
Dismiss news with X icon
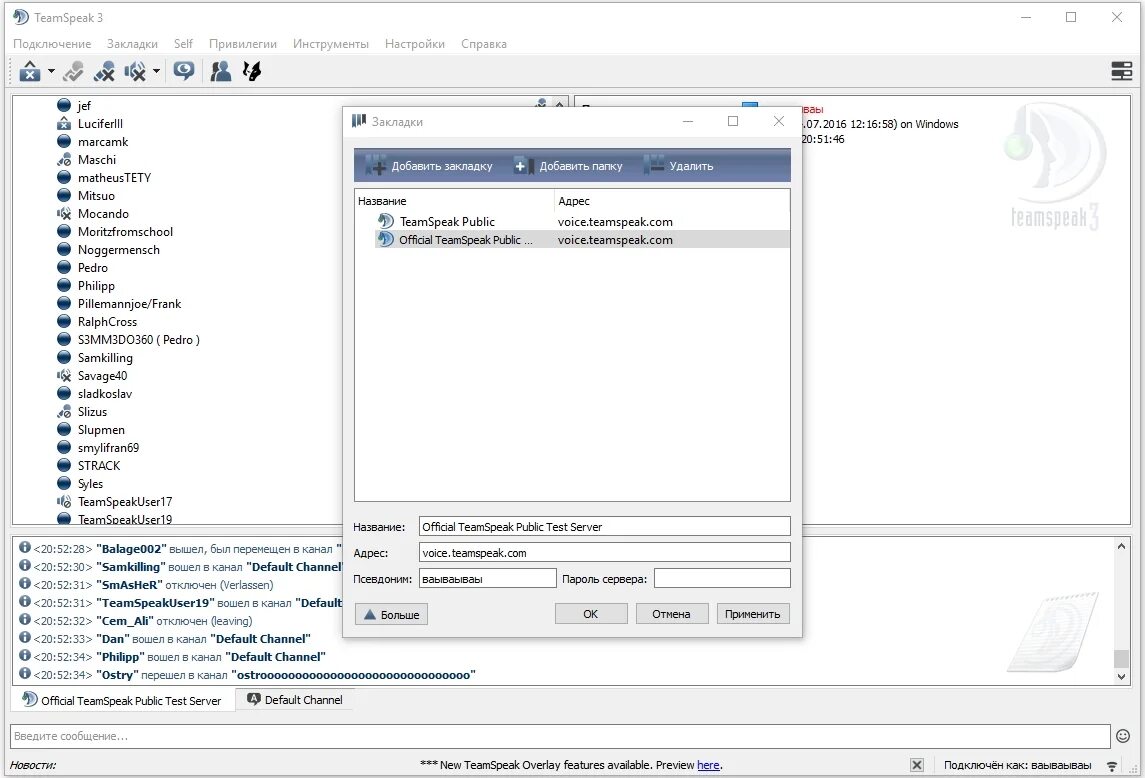tap(917, 765)
